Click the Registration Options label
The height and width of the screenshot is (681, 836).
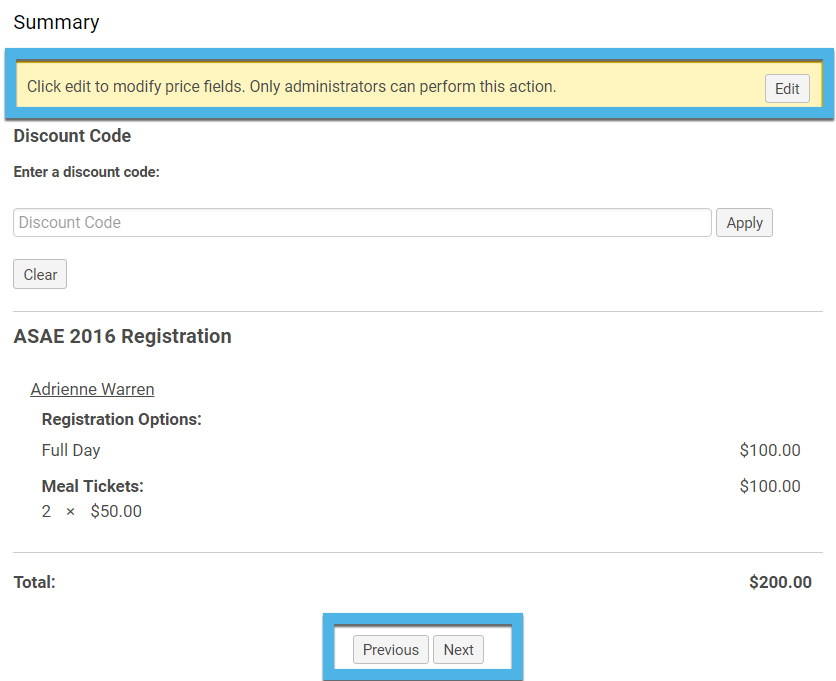122,419
